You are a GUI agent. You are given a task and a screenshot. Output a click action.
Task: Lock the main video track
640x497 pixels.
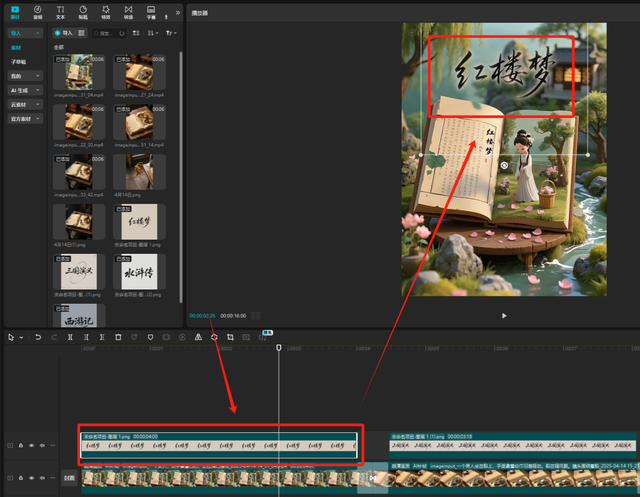click(x=21, y=477)
